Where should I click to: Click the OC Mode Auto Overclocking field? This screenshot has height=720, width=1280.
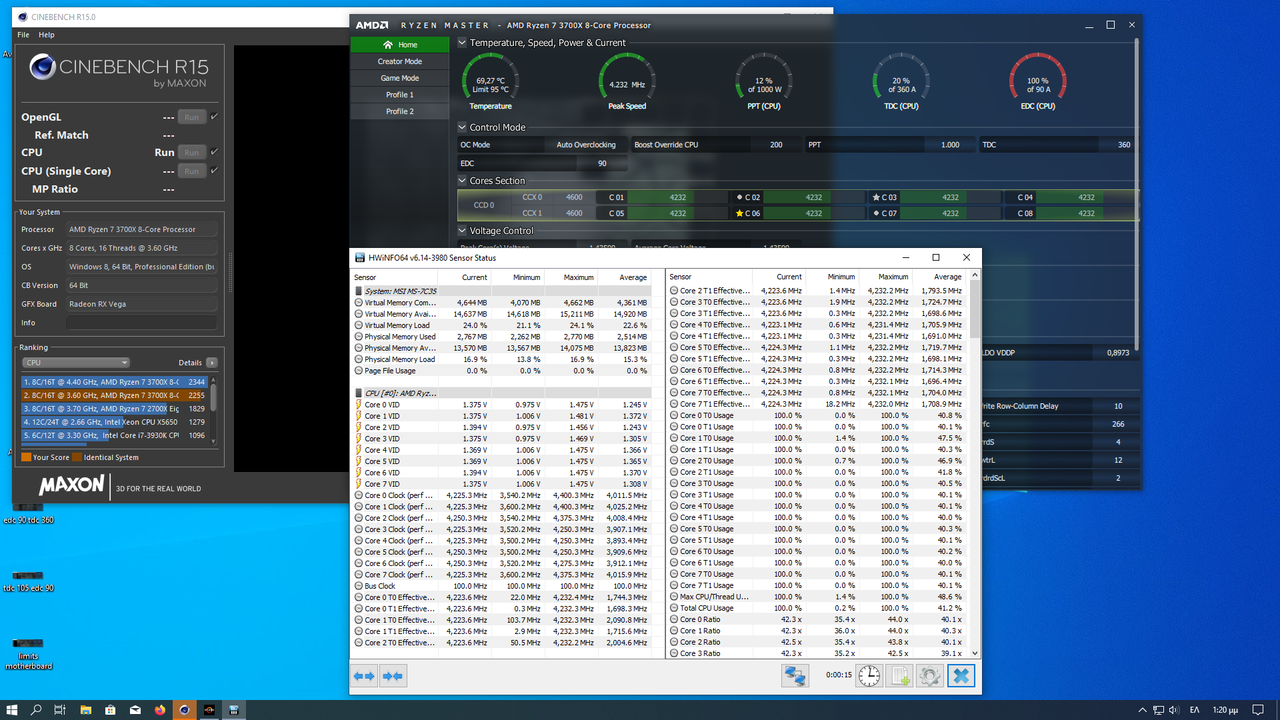pos(543,145)
